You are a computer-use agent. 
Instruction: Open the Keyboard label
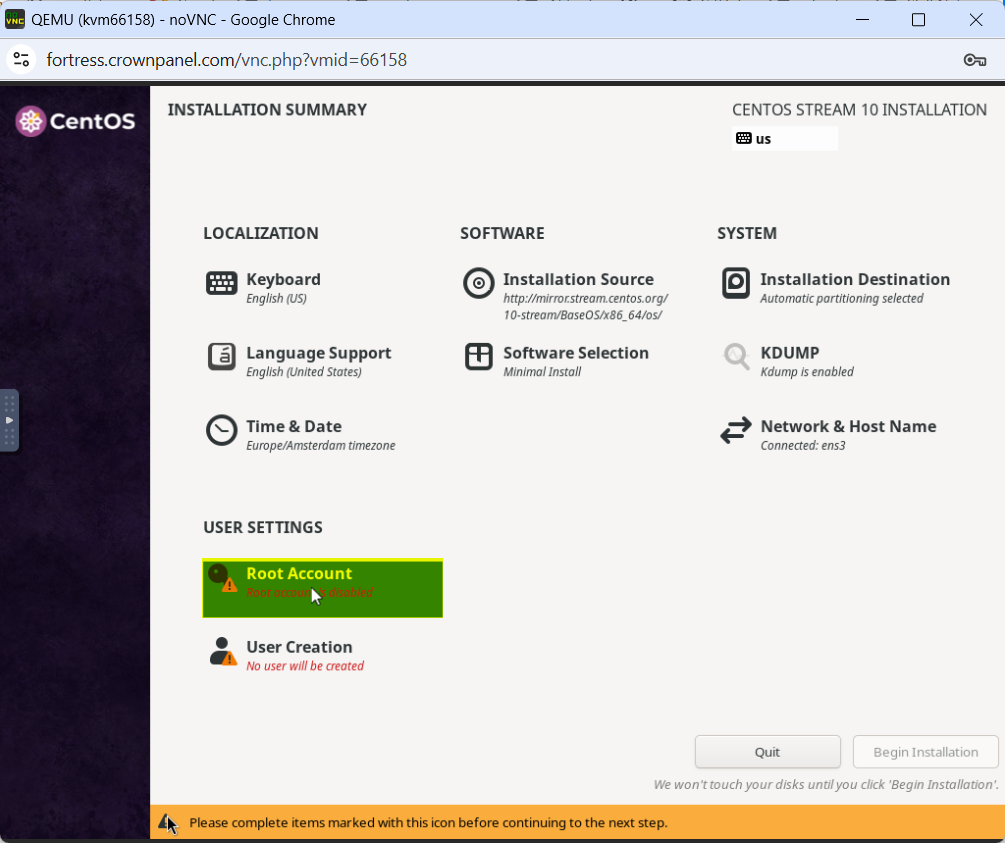[283, 280]
